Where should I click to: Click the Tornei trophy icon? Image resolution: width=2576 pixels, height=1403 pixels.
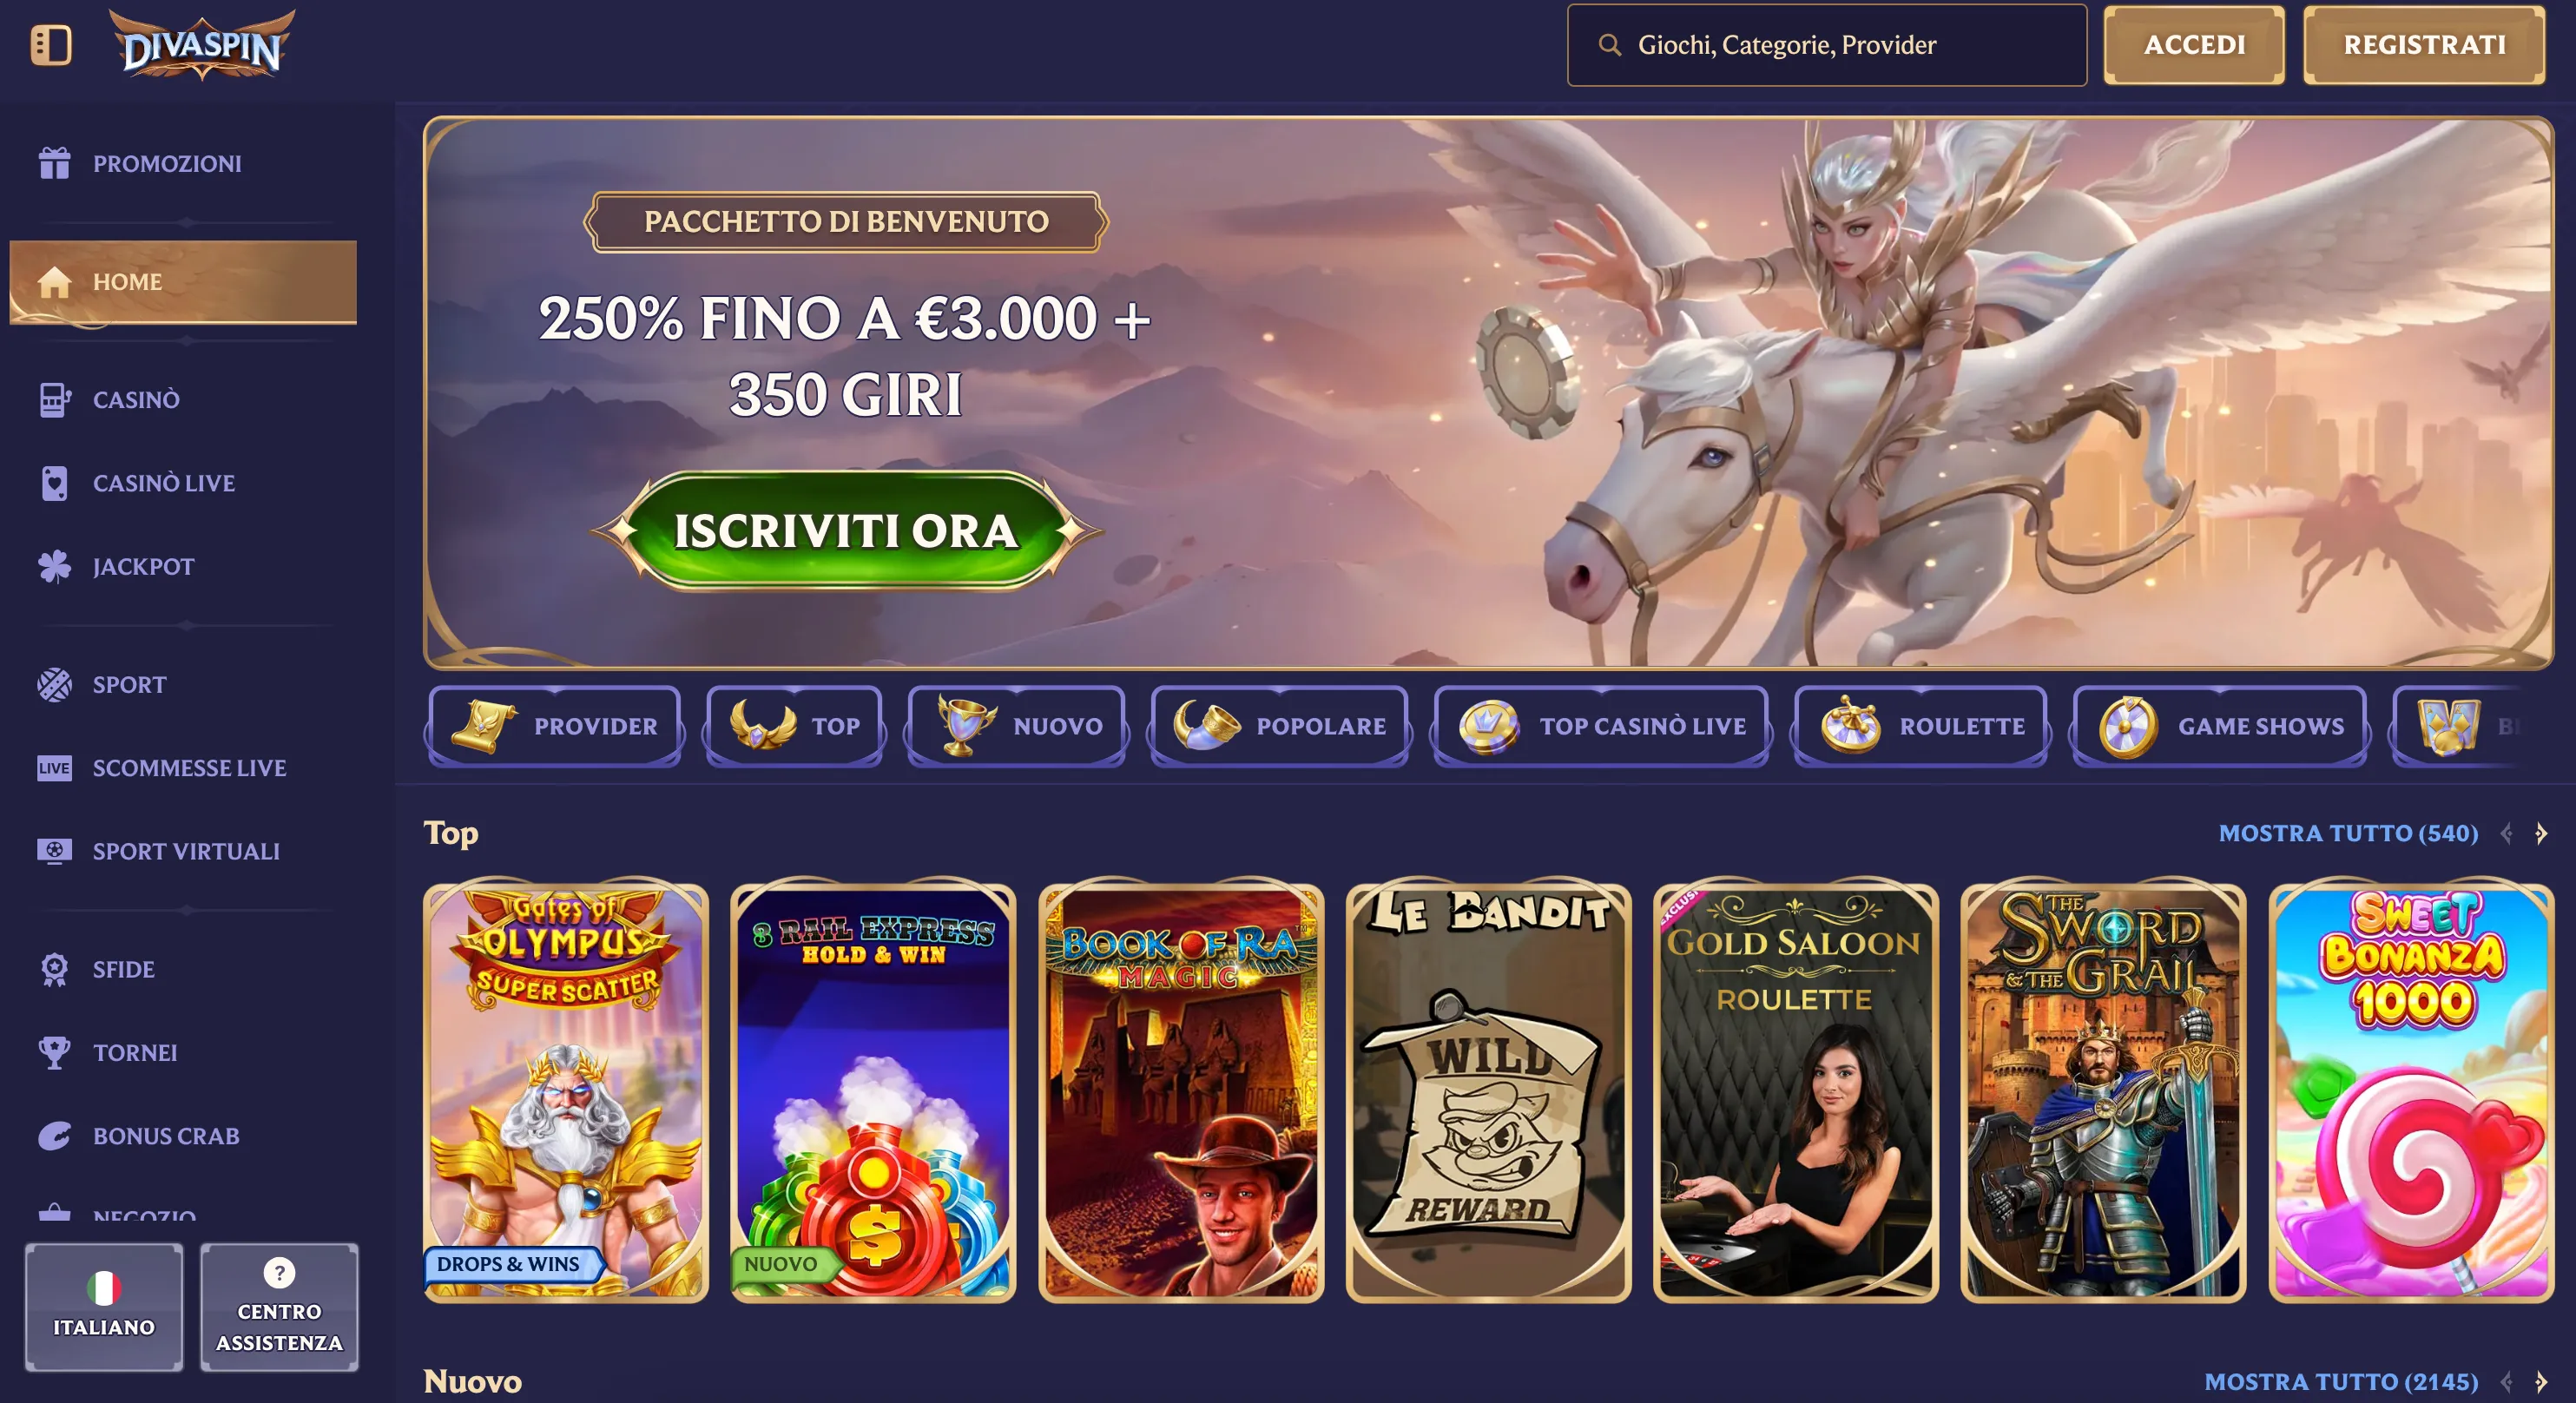pyautogui.click(x=54, y=1052)
